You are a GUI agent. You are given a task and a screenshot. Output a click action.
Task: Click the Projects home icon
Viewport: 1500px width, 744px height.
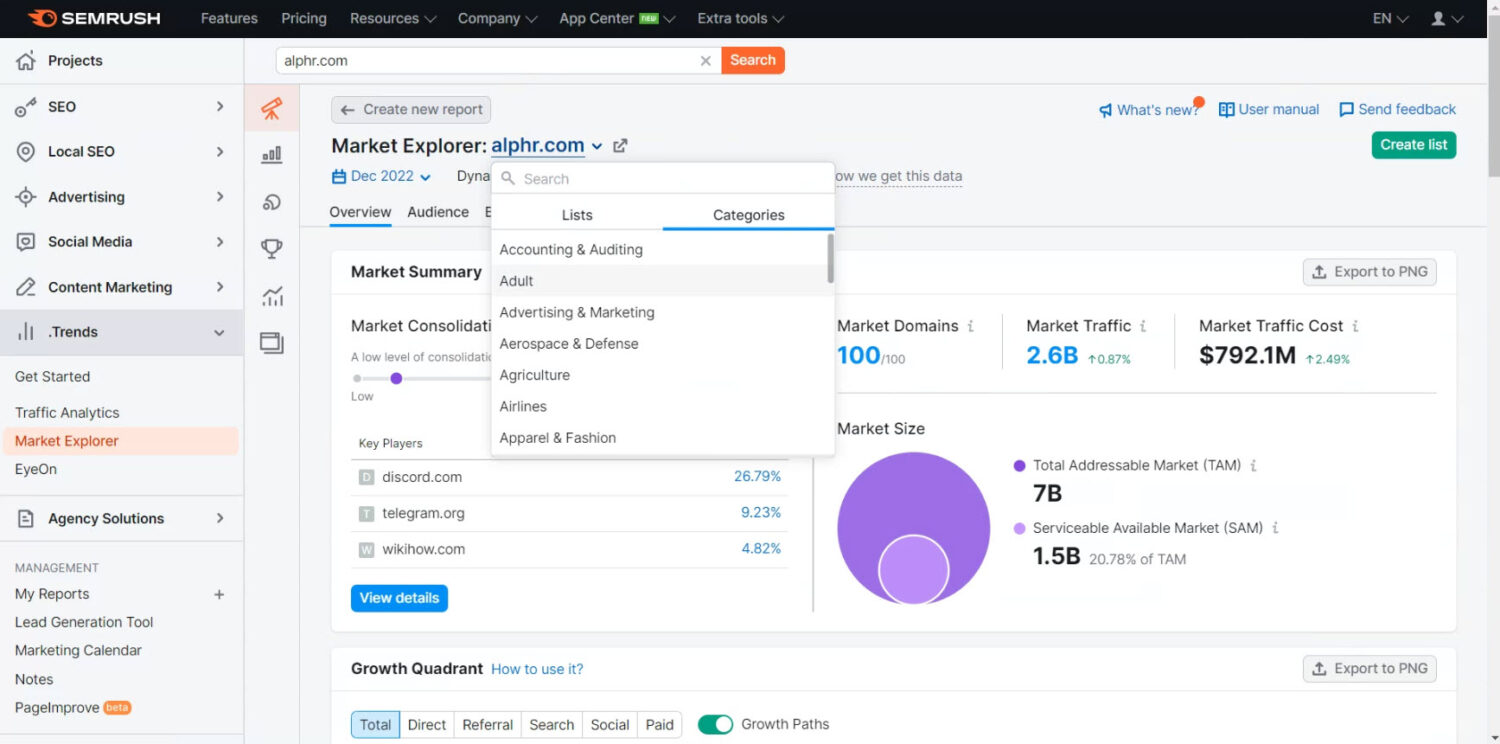26,61
